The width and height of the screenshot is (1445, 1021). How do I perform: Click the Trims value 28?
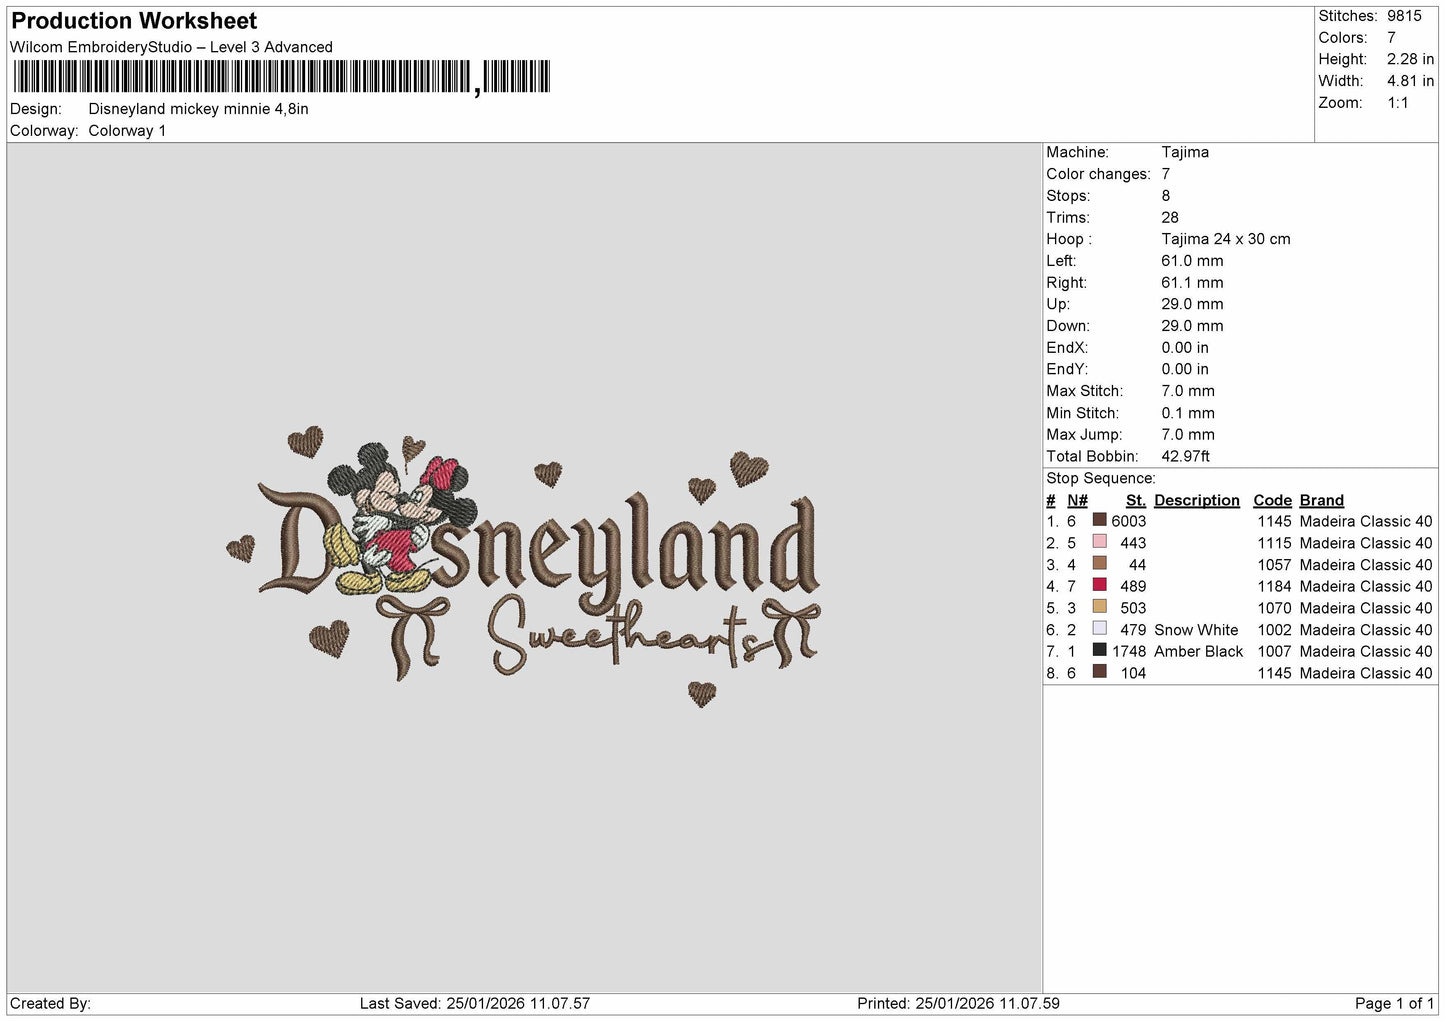click(x=1170, y=217)
